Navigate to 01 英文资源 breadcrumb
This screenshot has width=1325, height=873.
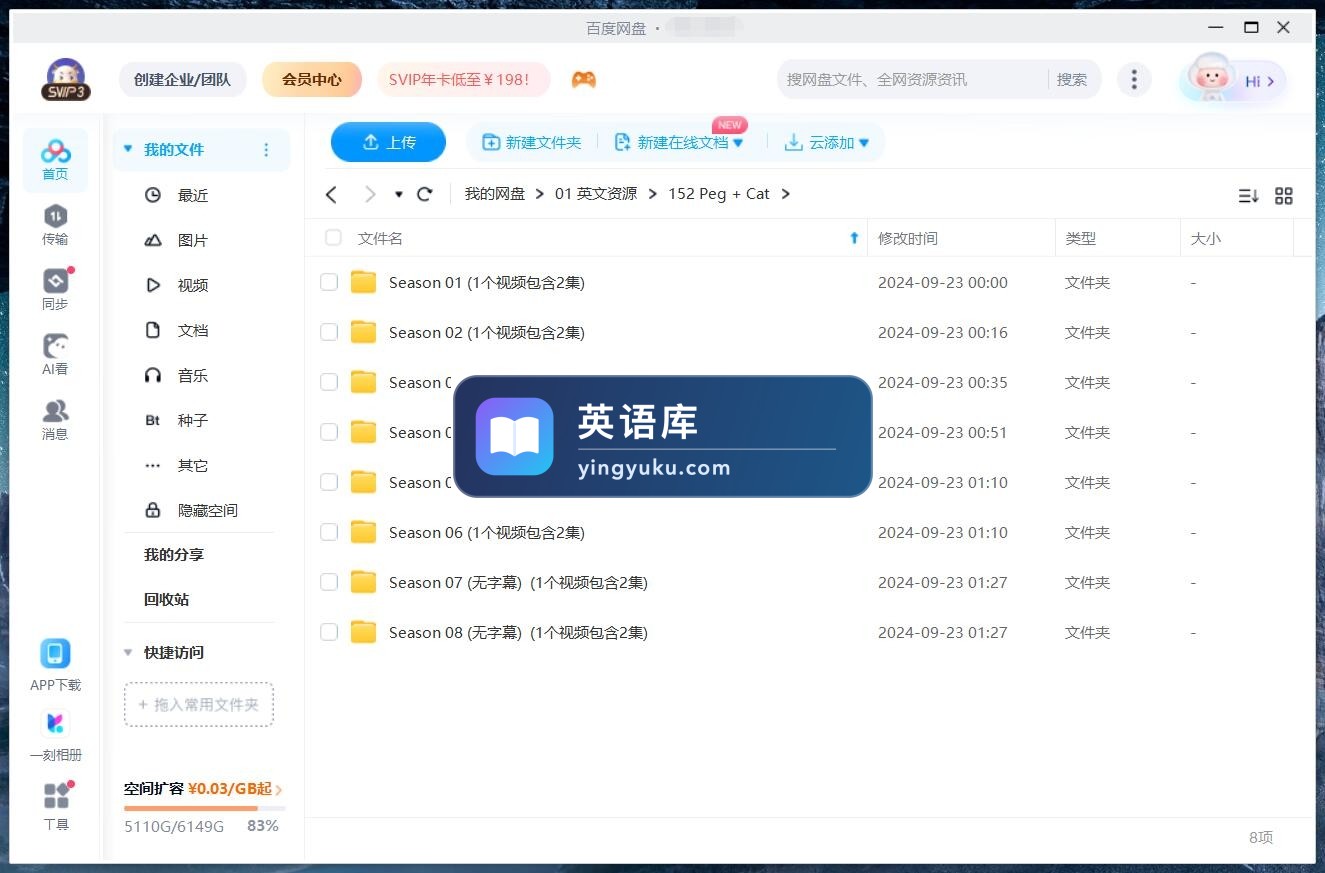click(596, 194)
